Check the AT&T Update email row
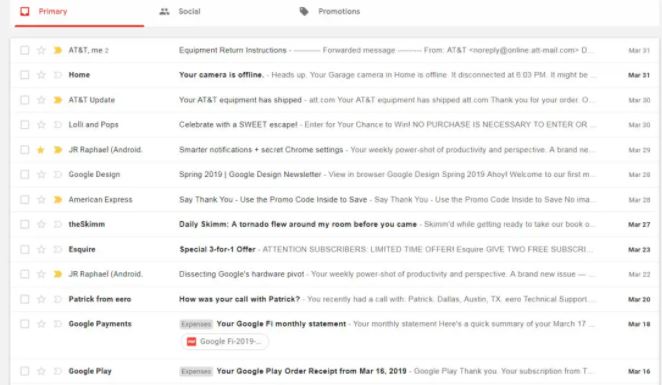The height and width of the screenshot is (385, 662). point(25,100)
